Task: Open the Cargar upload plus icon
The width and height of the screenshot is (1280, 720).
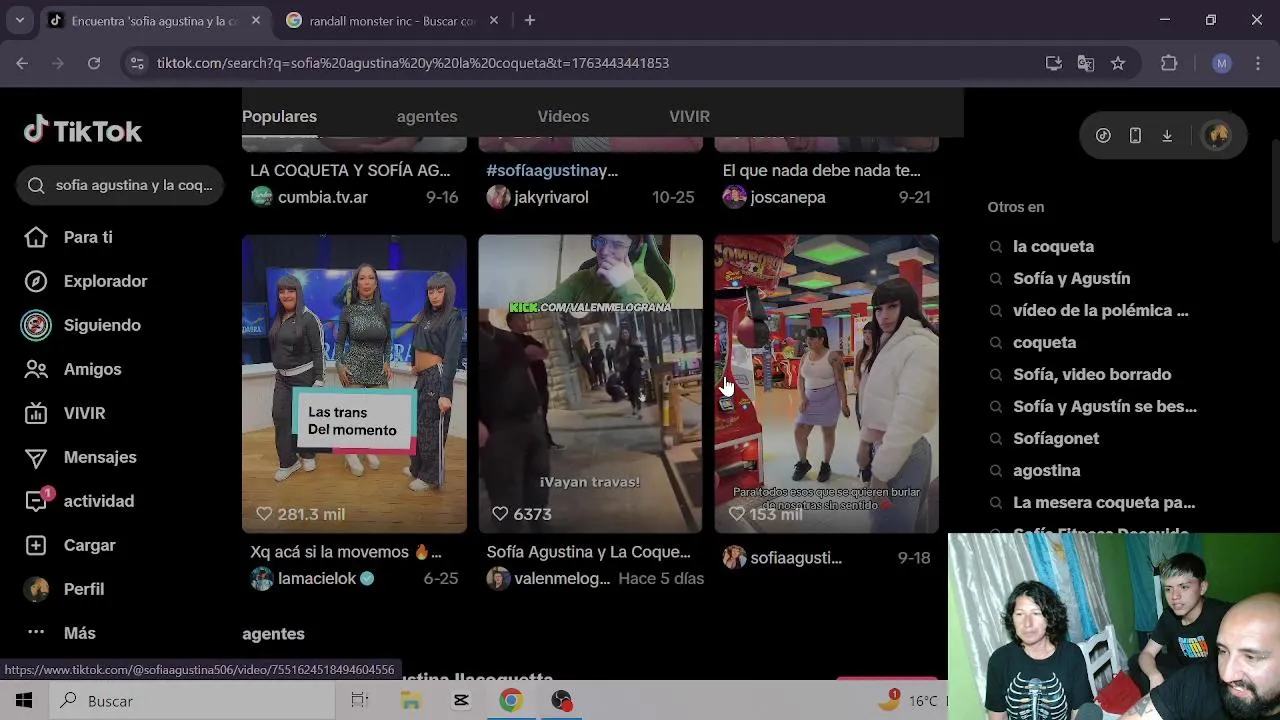Action: [36, 545]
